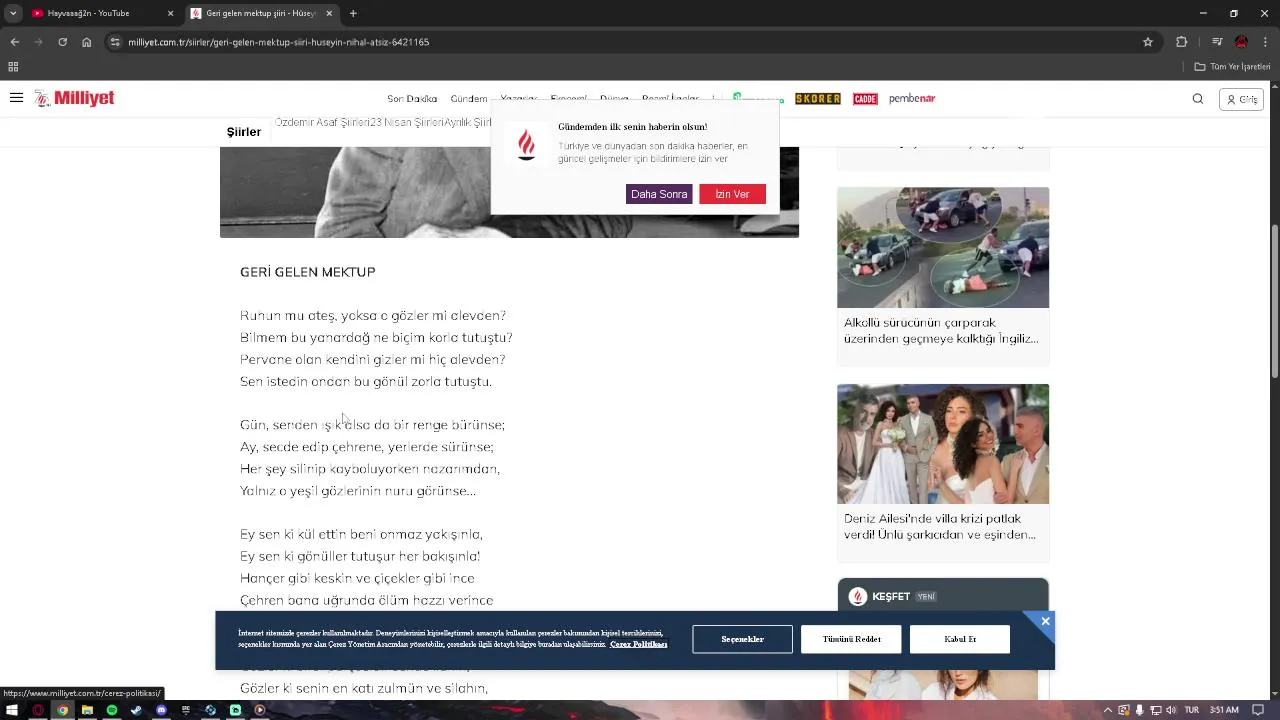Open Chrome three-dot menu
The image size is (1280, 720).
pos(1266,42)
